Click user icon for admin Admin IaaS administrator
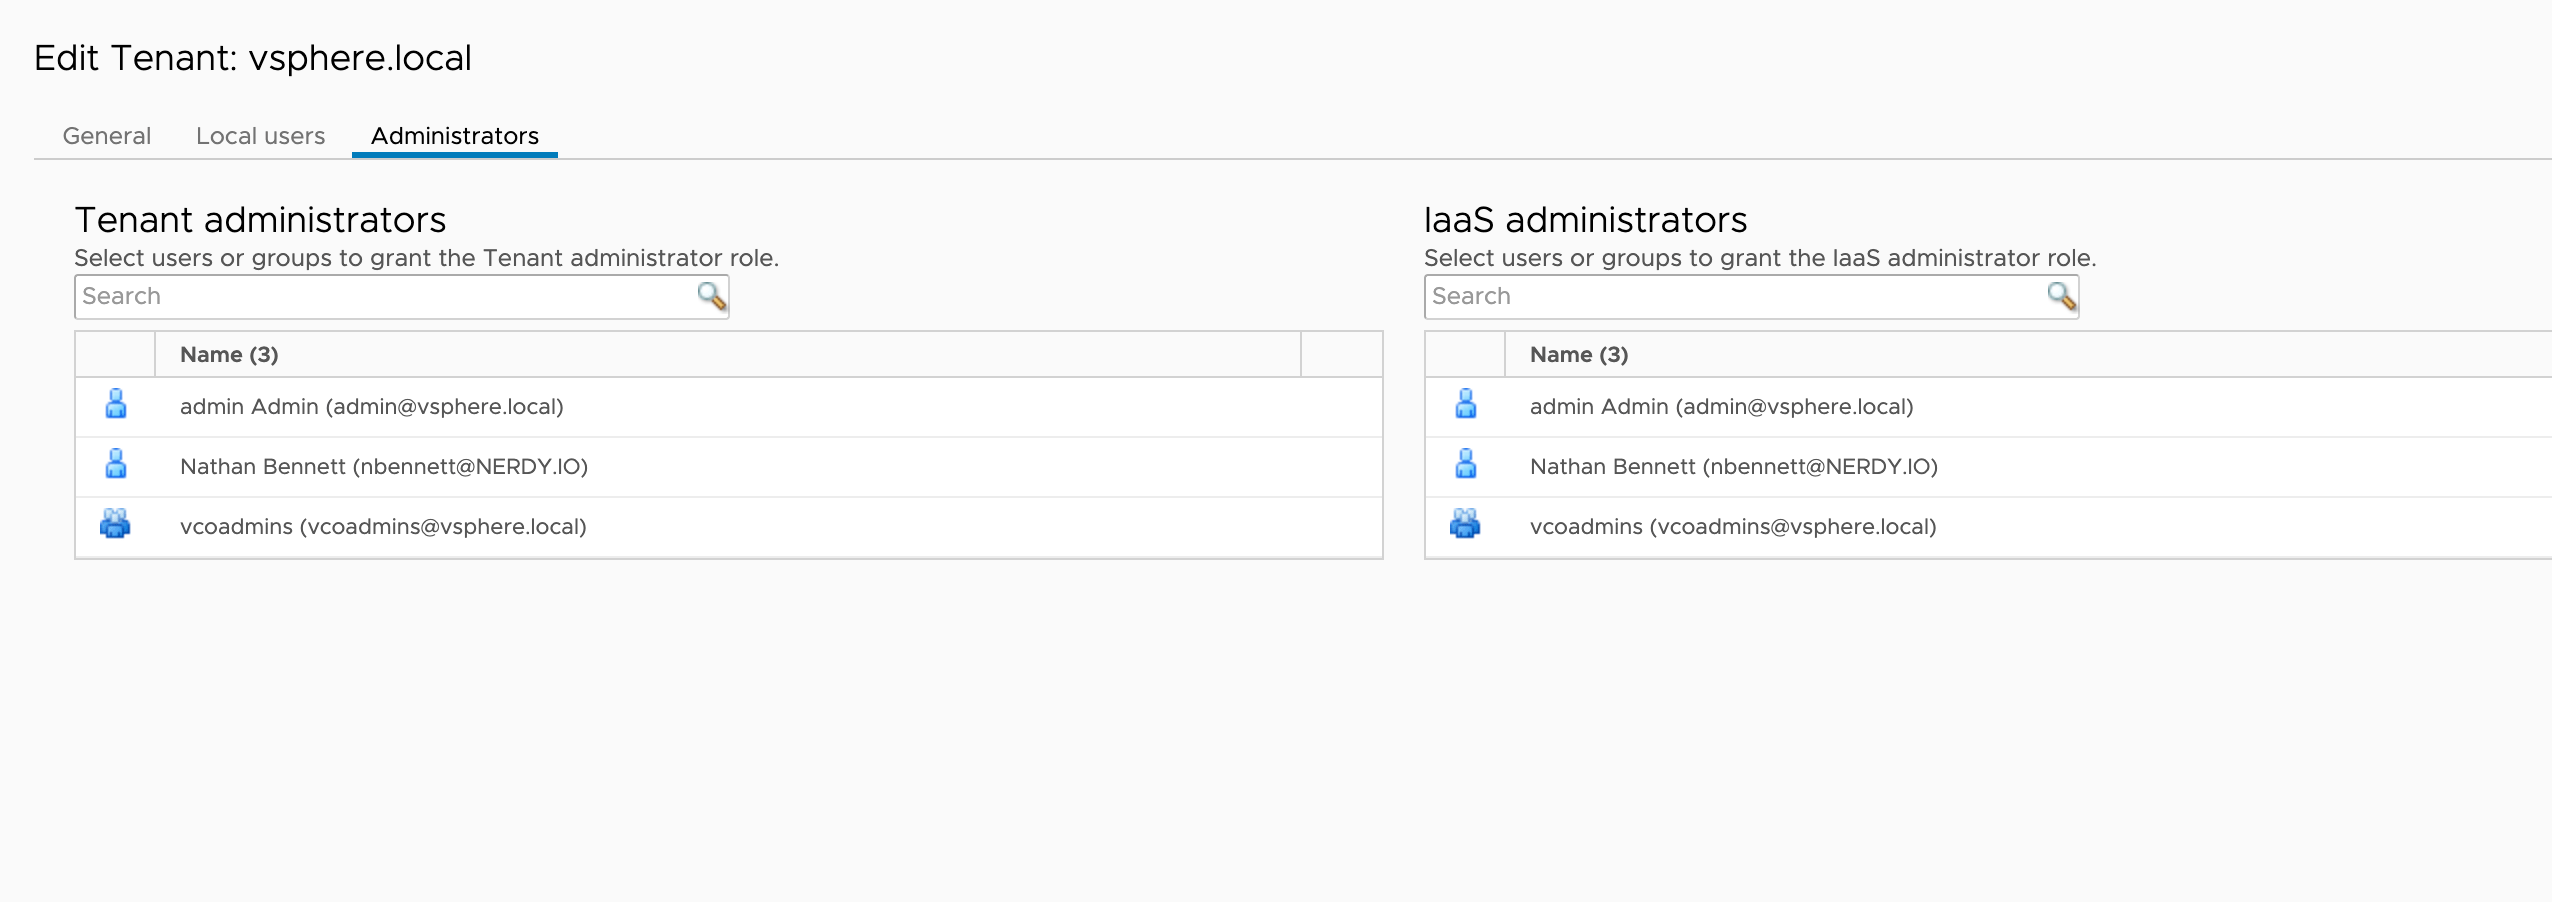Viewport: 2552px width, 902px height. click(1466, 404)
